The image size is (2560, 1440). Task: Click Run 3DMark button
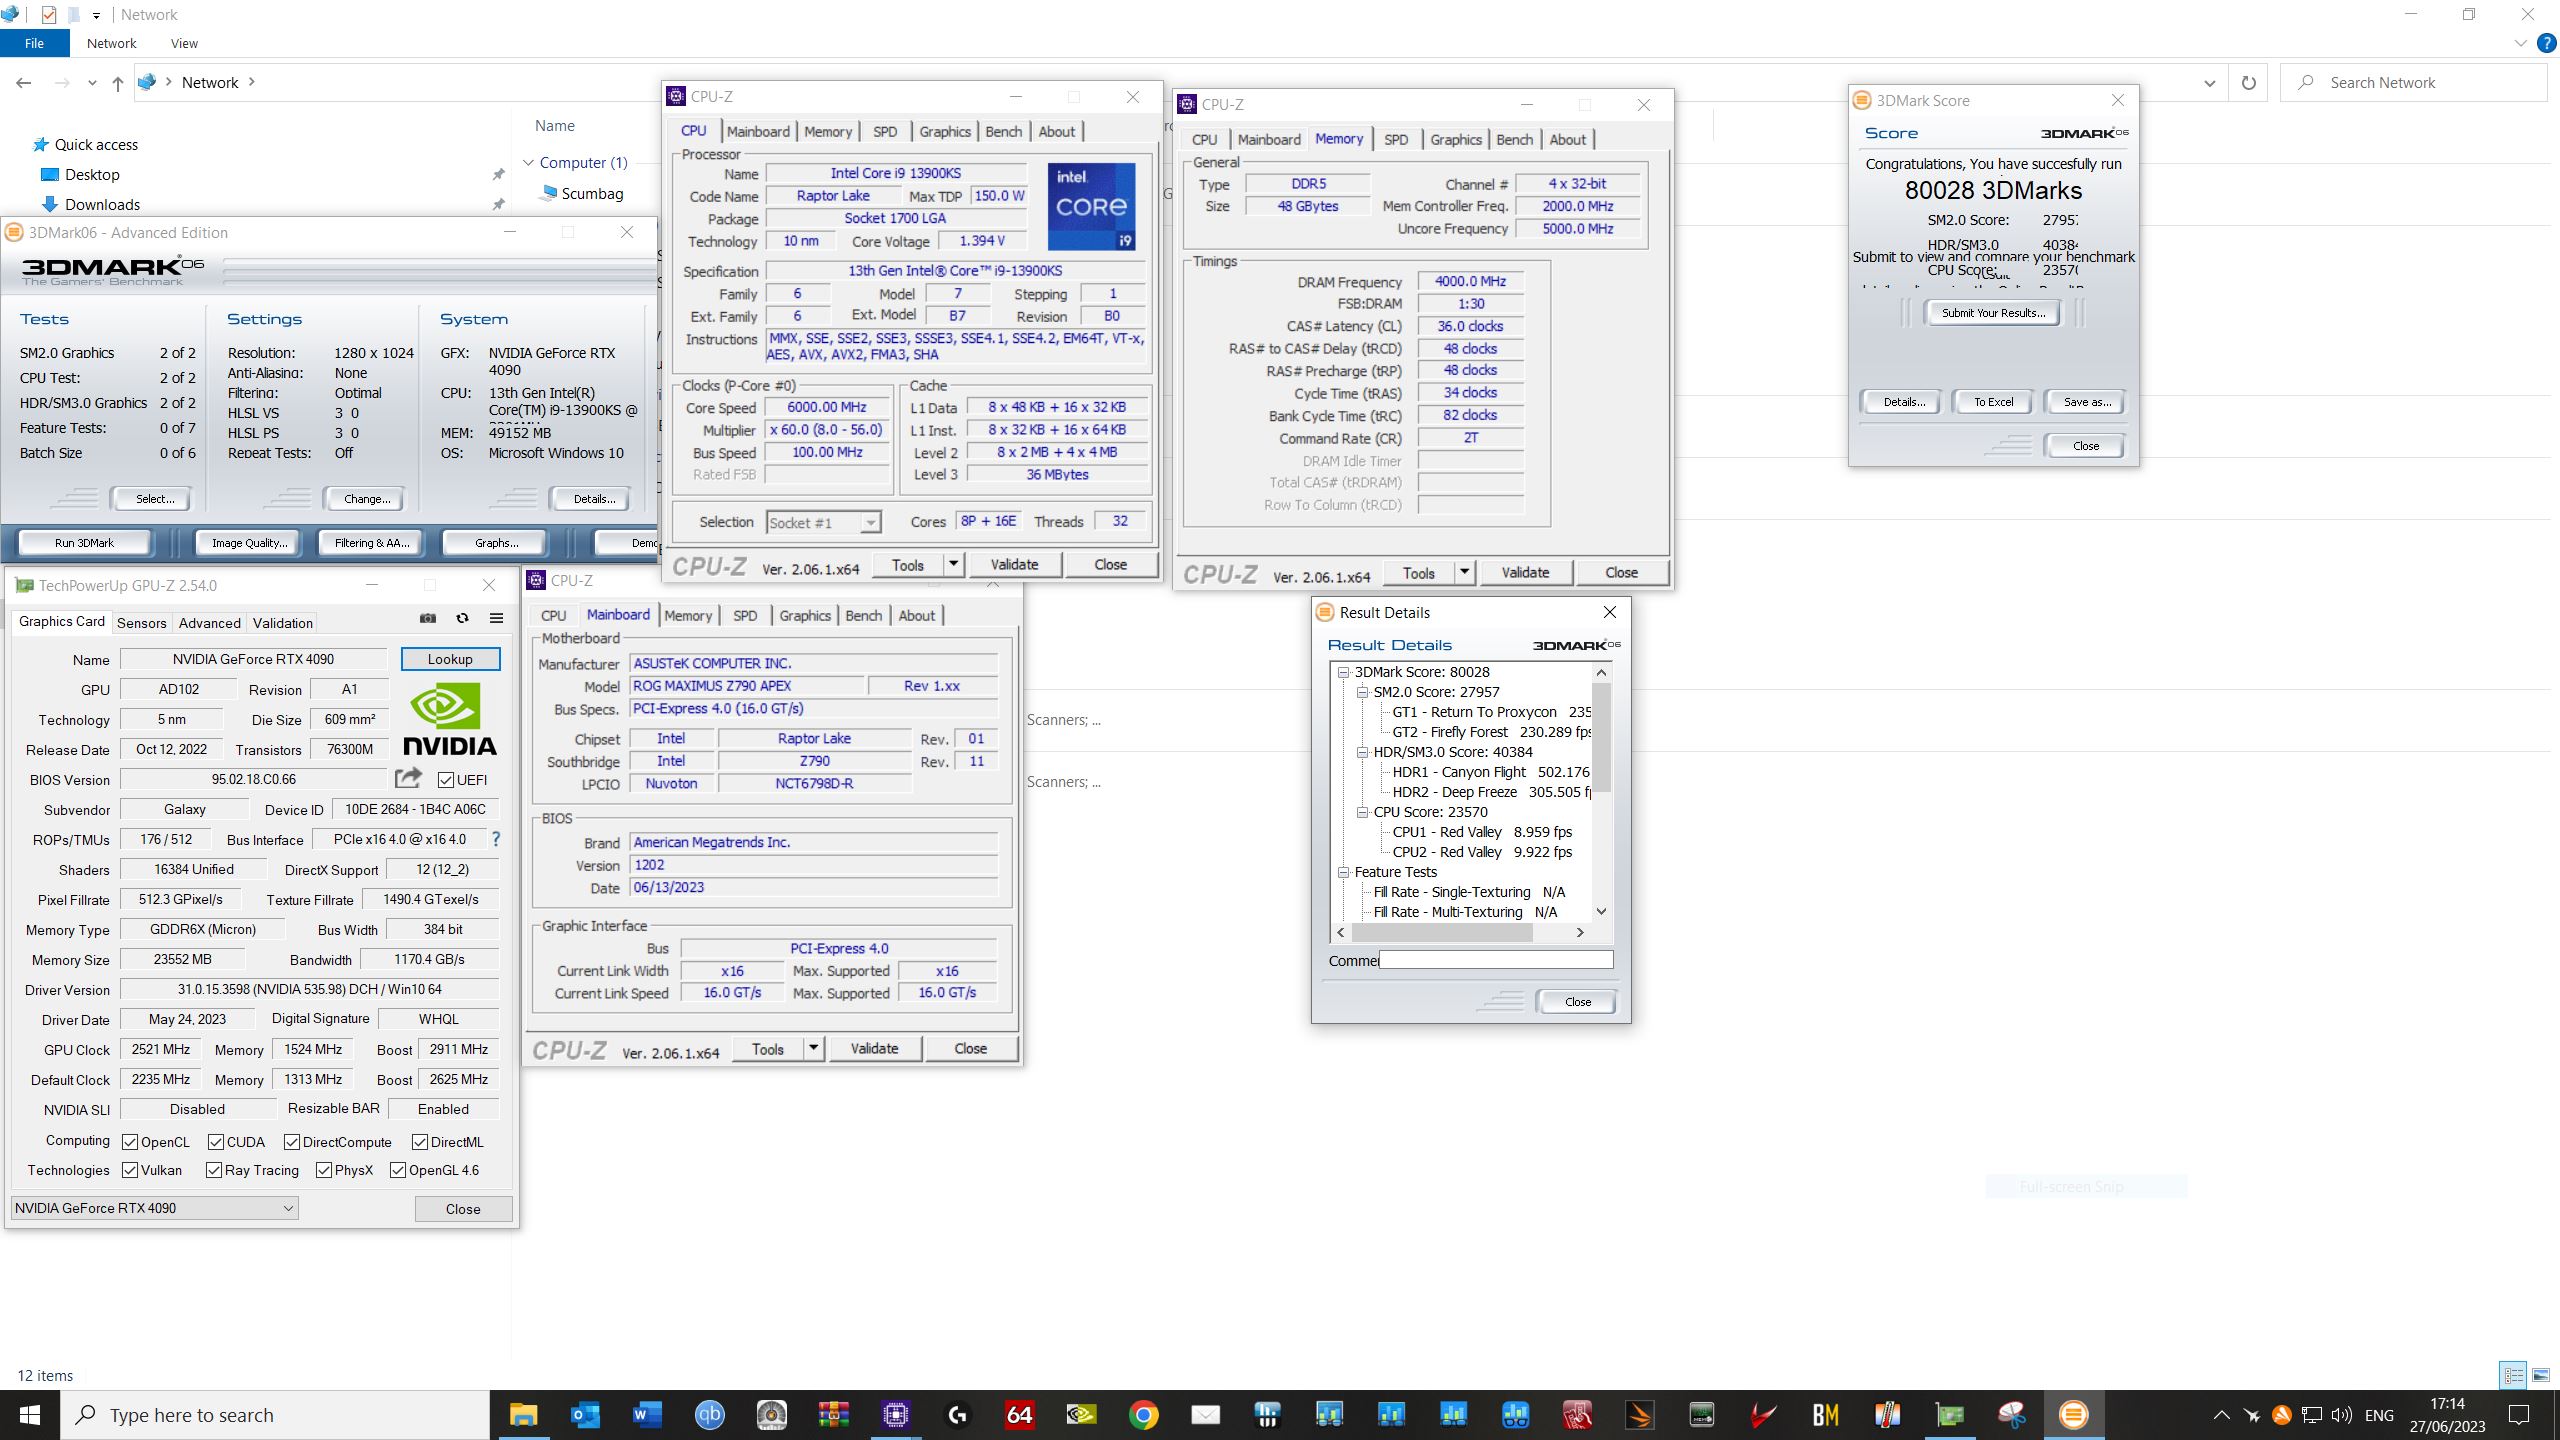(84, 542)
